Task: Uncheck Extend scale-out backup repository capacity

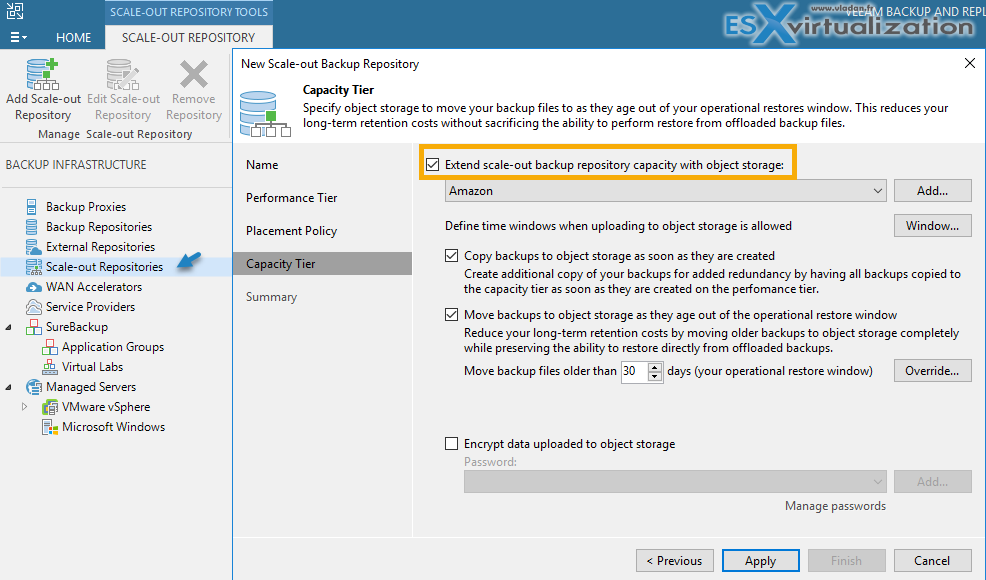Action: click(433, 165)
